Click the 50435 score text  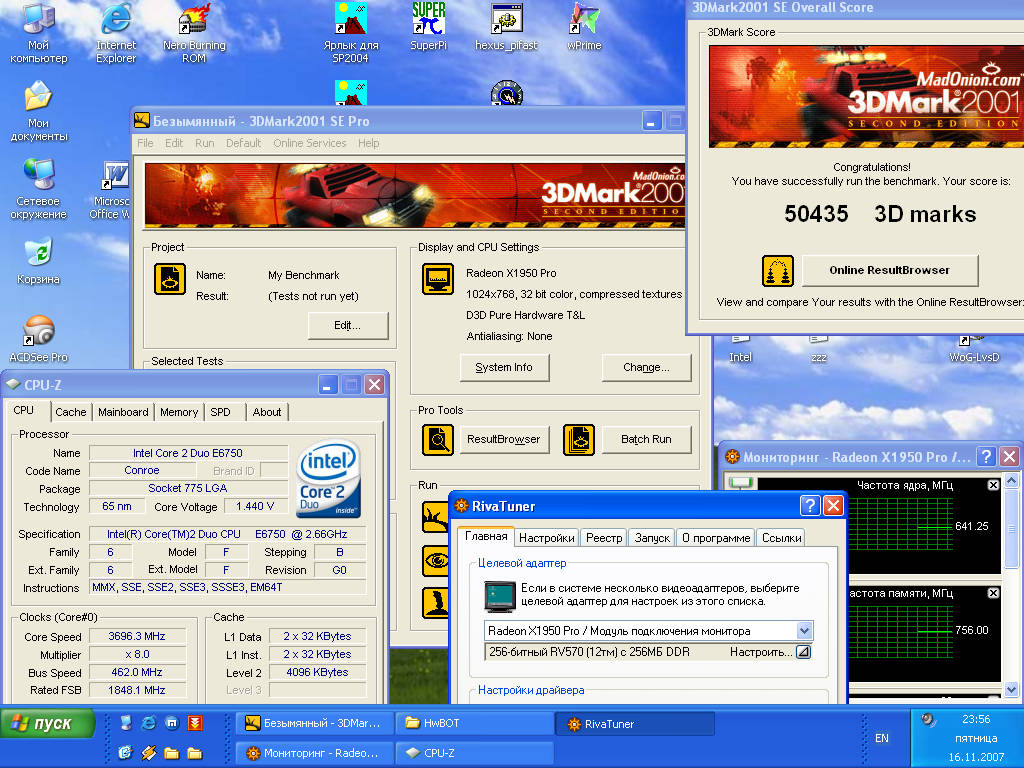(x=816, y=214)
